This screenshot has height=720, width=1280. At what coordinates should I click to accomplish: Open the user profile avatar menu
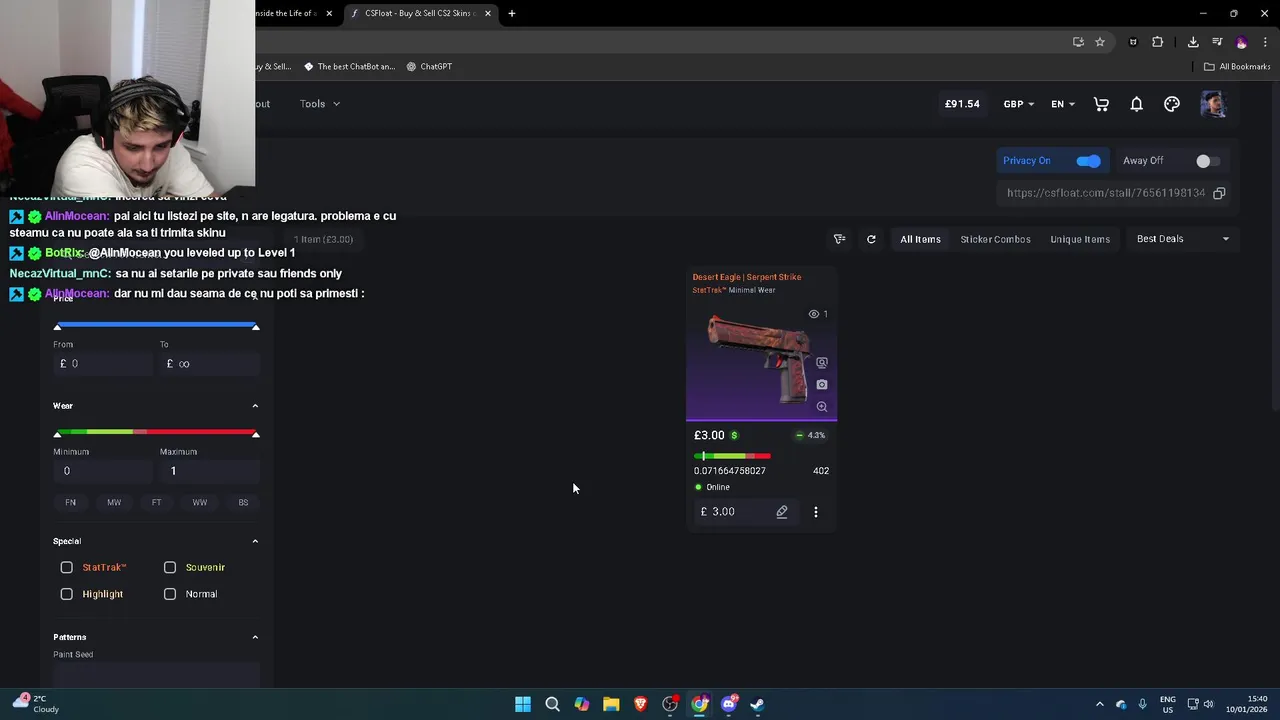click(1213, 104)
